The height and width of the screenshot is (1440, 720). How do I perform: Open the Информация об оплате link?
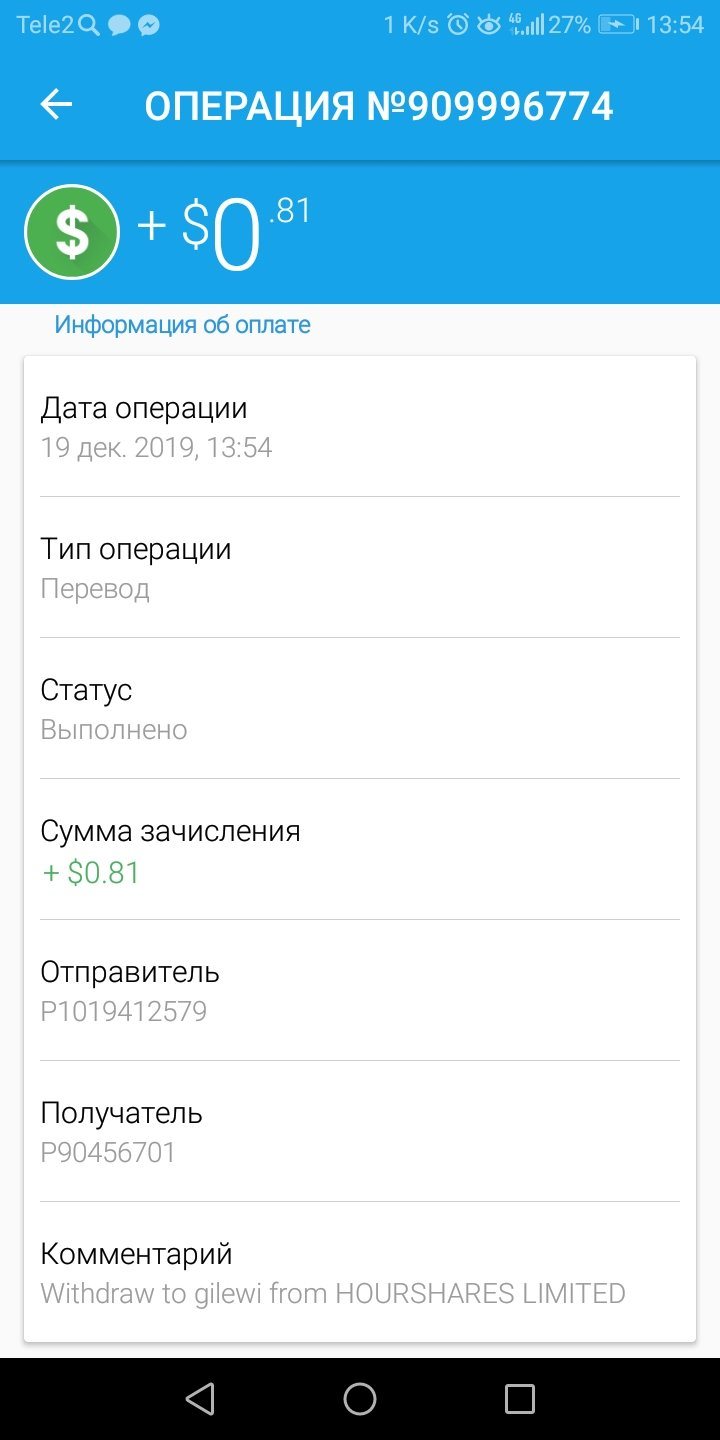point(182,325)
